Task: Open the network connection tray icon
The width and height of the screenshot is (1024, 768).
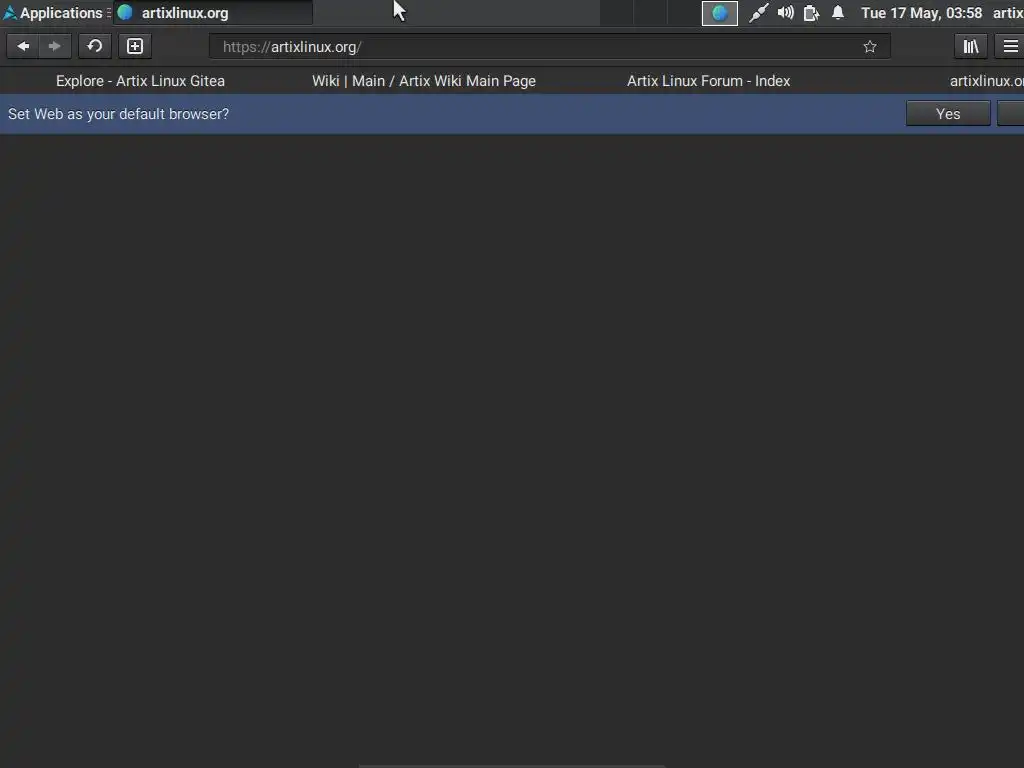Action: [x=758, y=13]
